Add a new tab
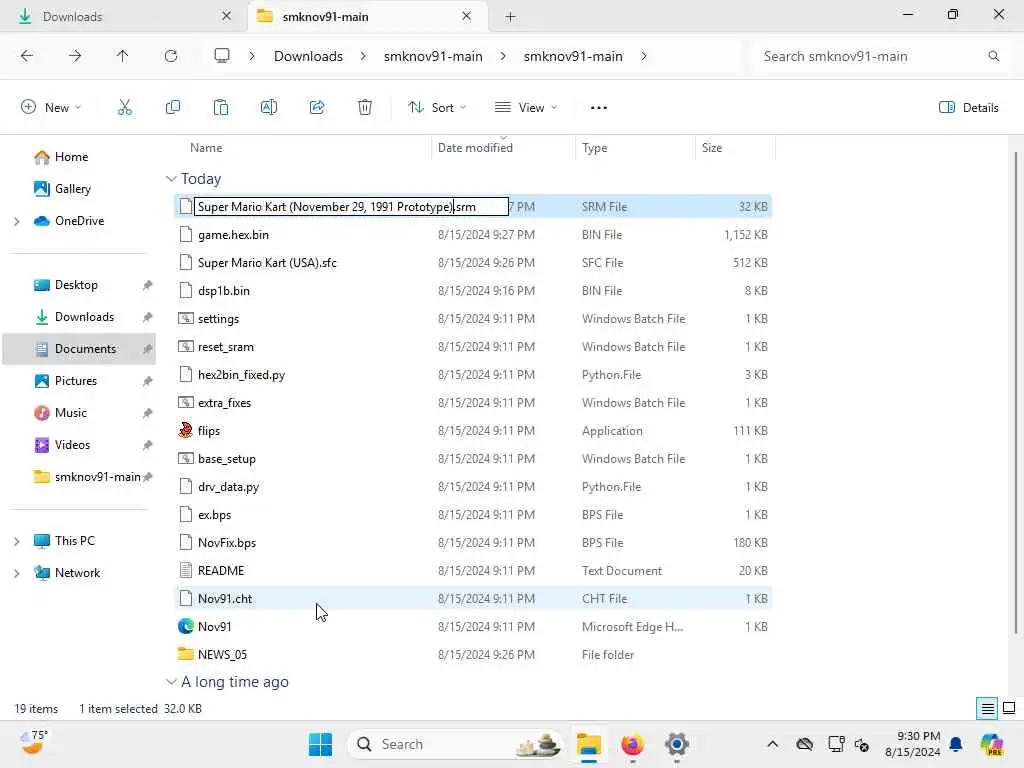Screen dimensions: 1024x768 (x=511, y=17)
